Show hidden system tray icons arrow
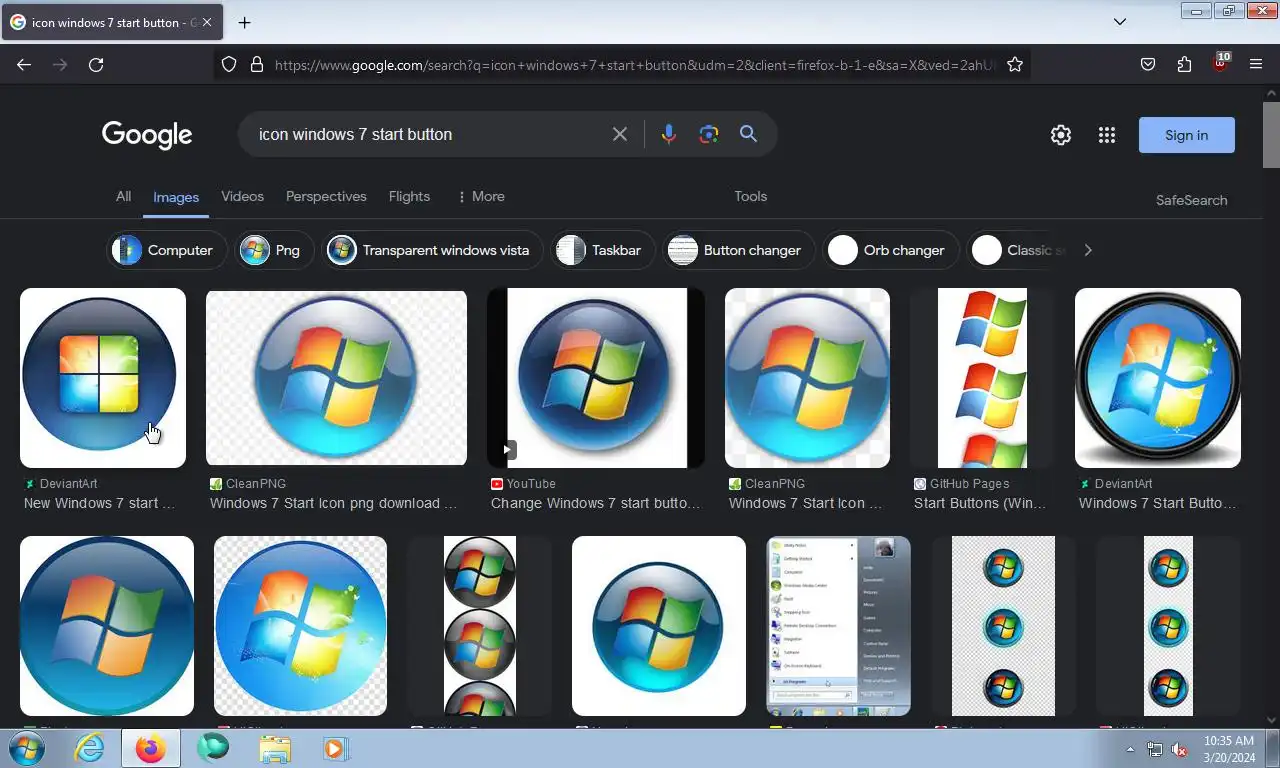 [1130, 749]
